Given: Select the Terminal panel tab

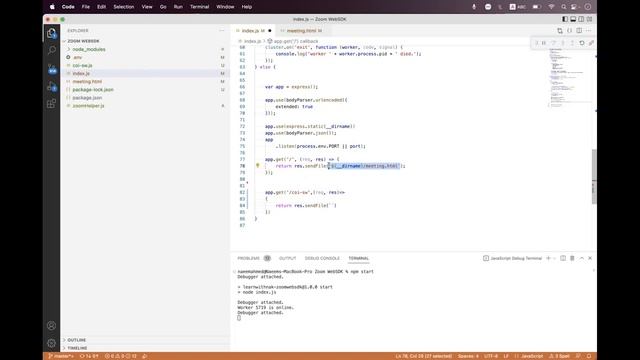Looking at the screenshot, I should click(x=358, y=258).
